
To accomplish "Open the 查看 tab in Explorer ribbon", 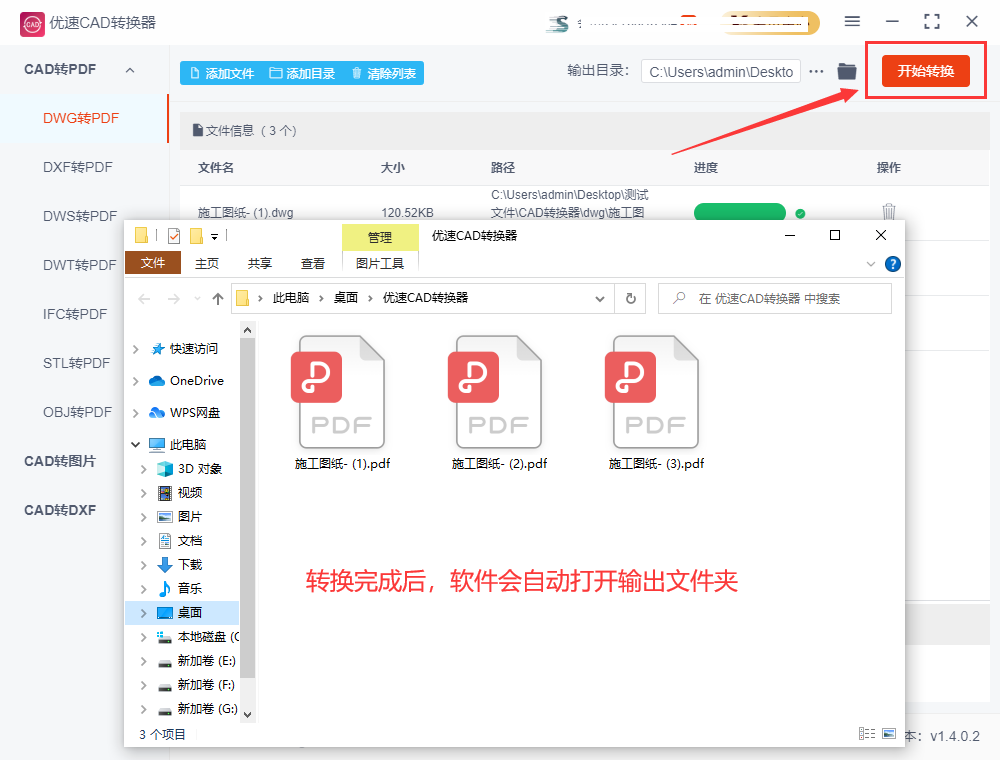I will pyautogui.click(x=312, y=263).
